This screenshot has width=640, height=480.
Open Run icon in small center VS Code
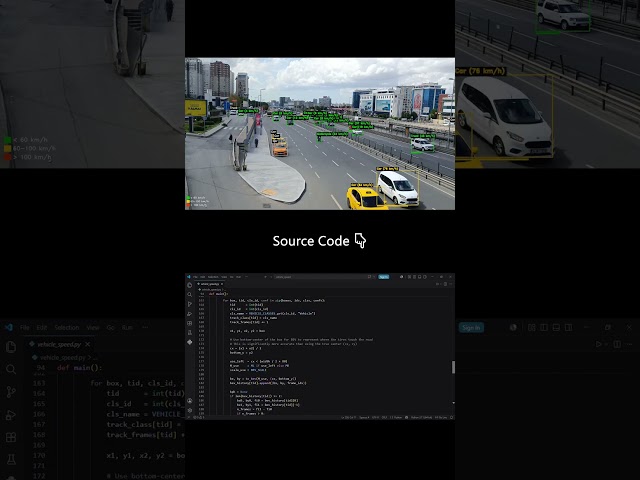pyautogui.click(x=189, y=304)
